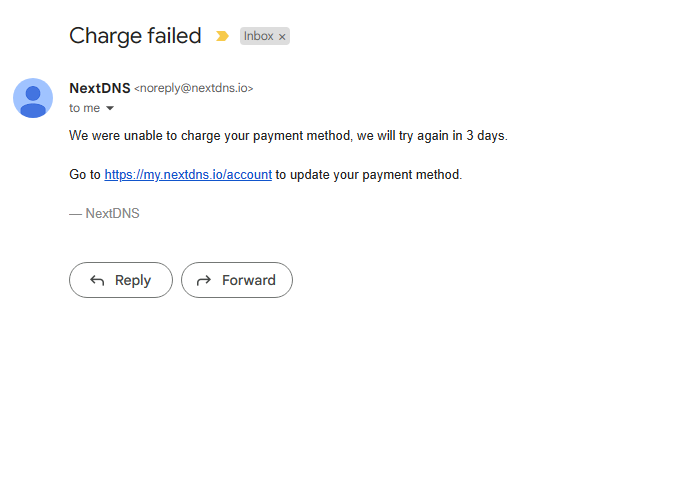Click the noreply@nextdns.io email address
The height and width of the screenshot is (487, 683).
click(193, 88)
